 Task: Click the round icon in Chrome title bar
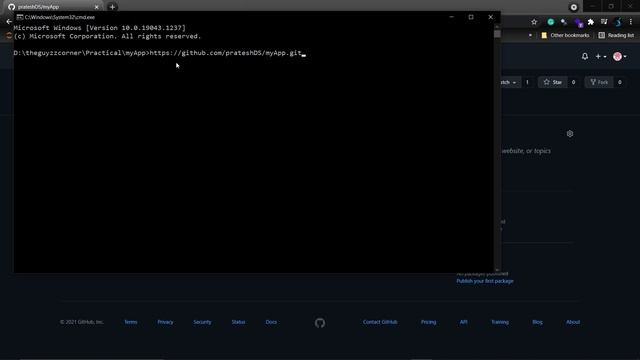tap(573, 7)
